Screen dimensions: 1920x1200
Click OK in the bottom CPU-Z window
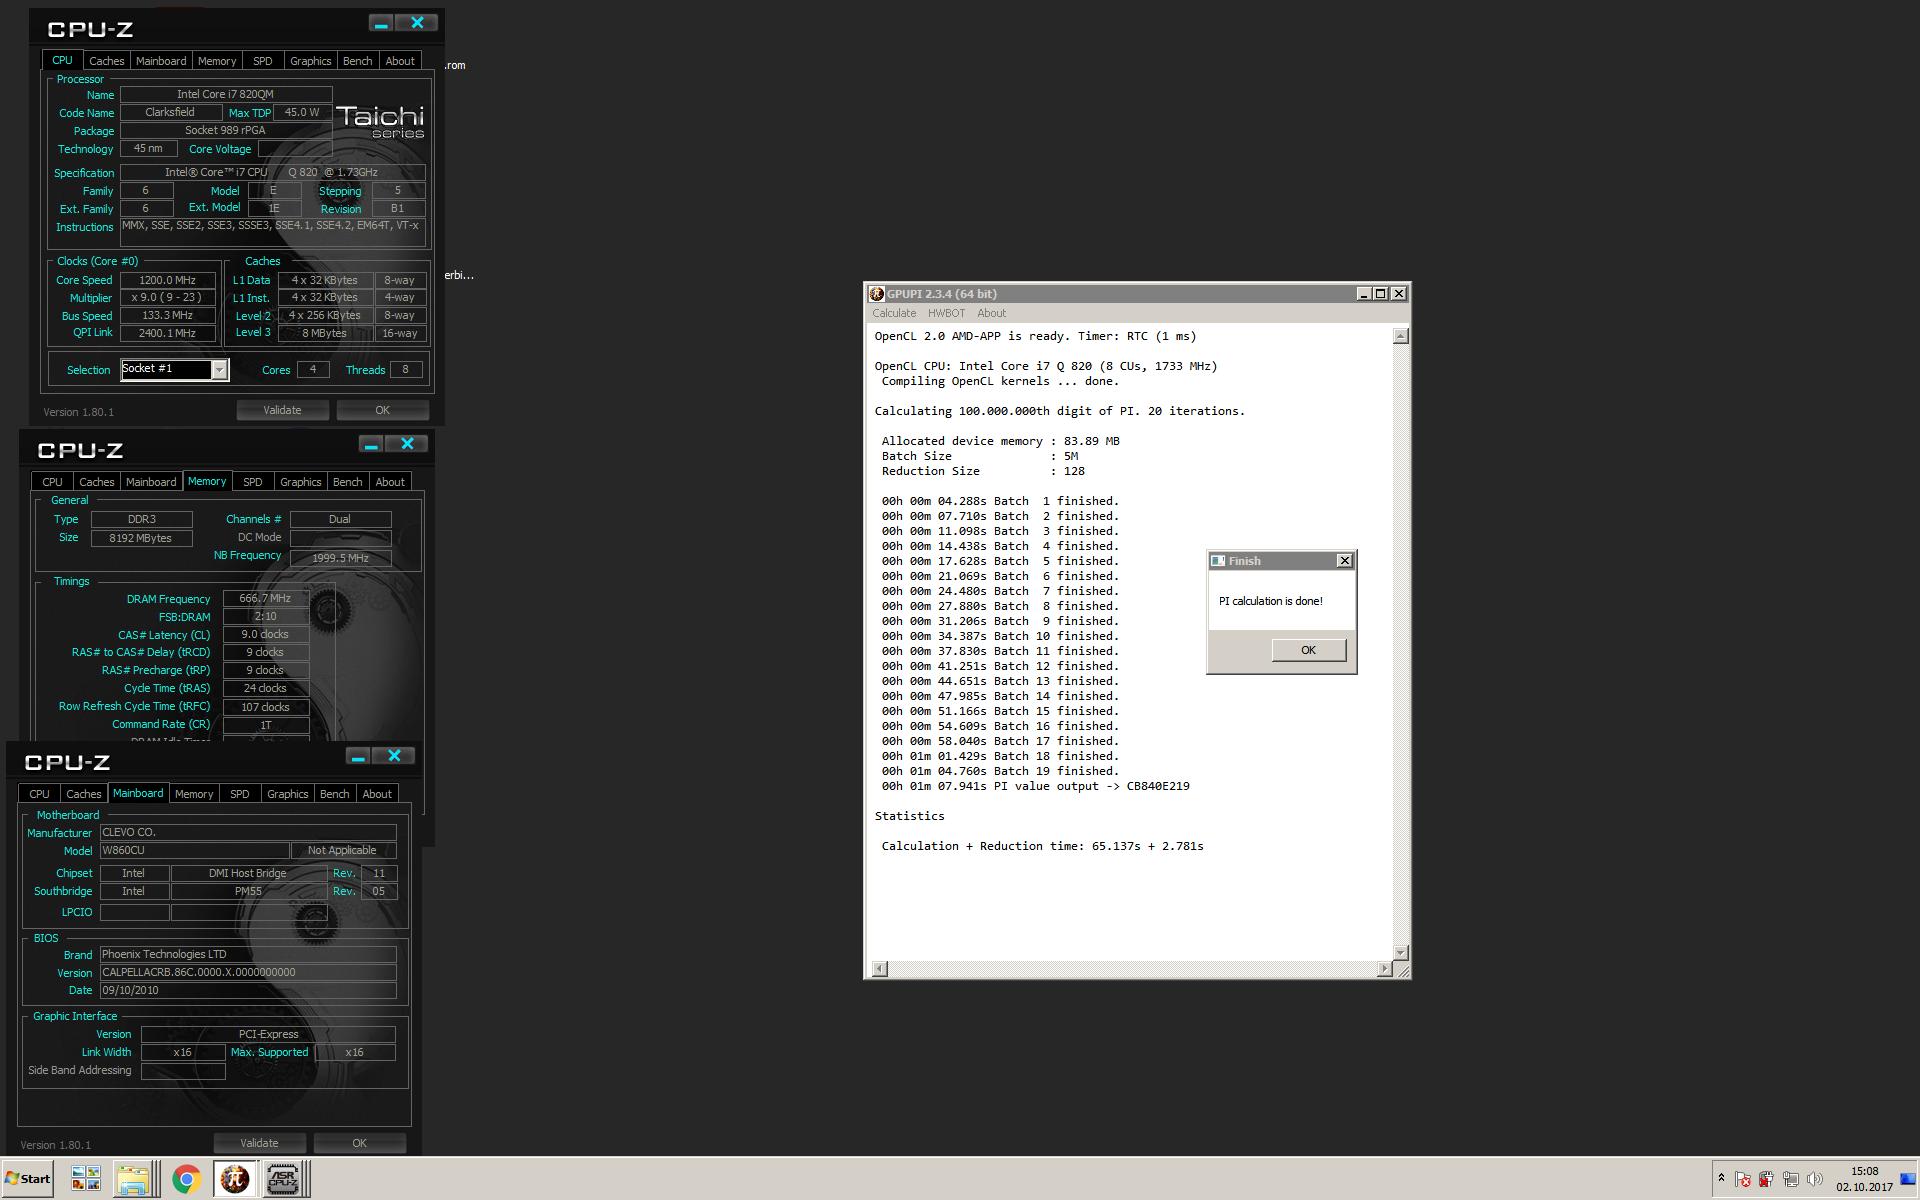pyautogui.click(x=359, y=1143)
